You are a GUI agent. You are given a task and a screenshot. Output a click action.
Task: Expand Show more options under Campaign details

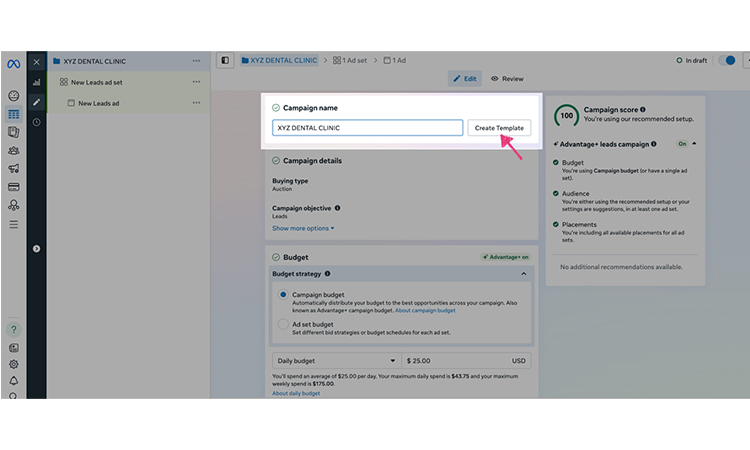(303, 228)
